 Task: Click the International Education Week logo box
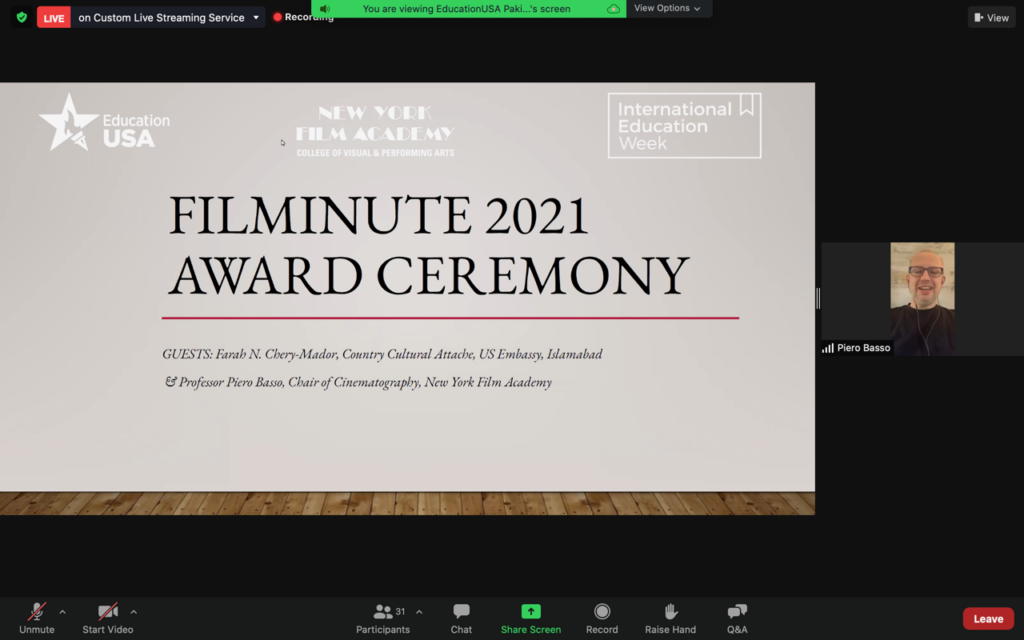[684, 125]
